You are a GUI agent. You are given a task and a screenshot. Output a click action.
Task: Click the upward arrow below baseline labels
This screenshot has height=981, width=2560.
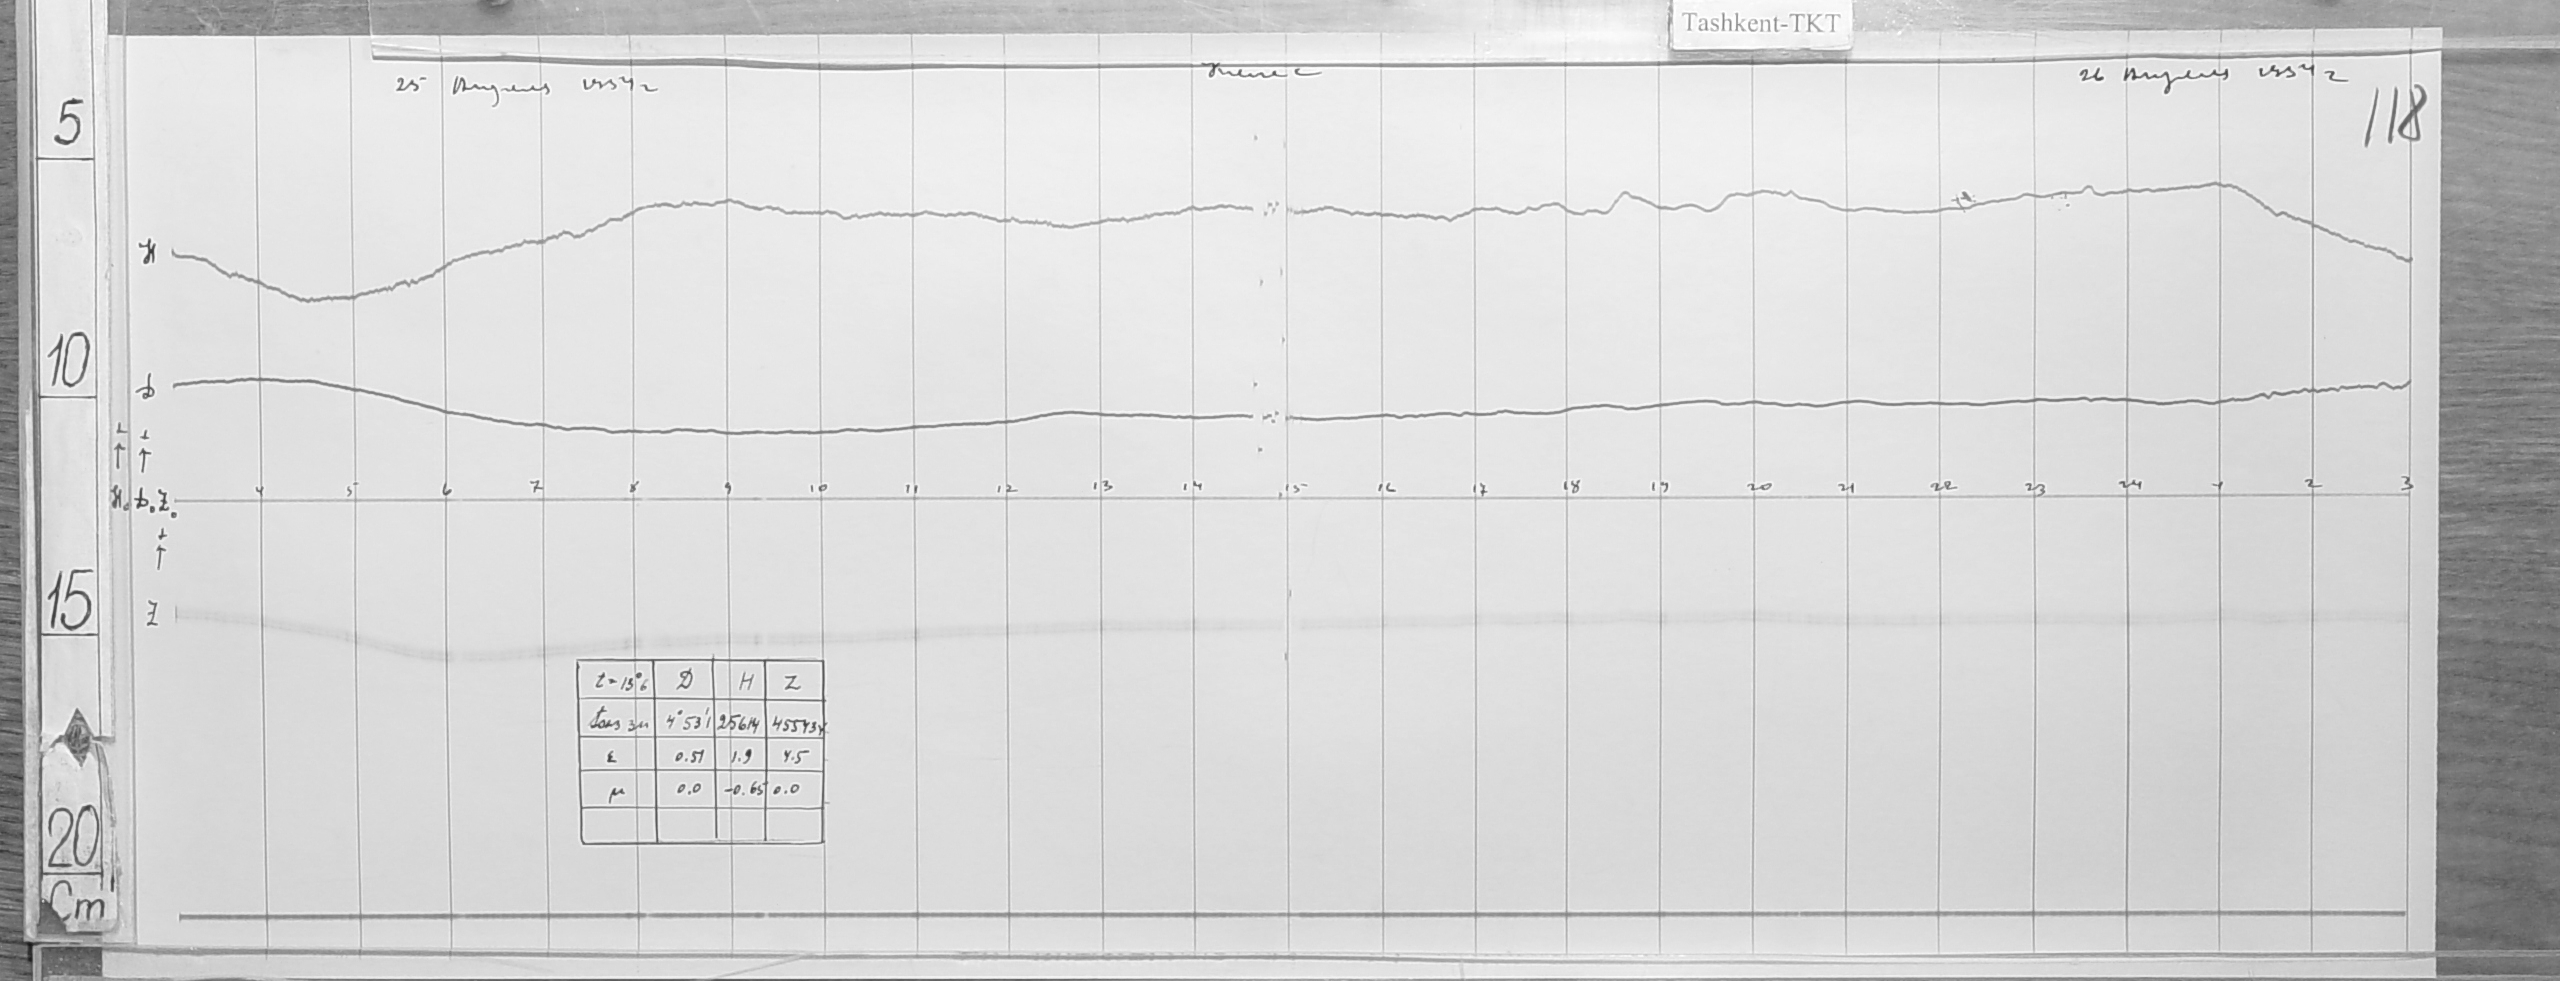point(160,553)
